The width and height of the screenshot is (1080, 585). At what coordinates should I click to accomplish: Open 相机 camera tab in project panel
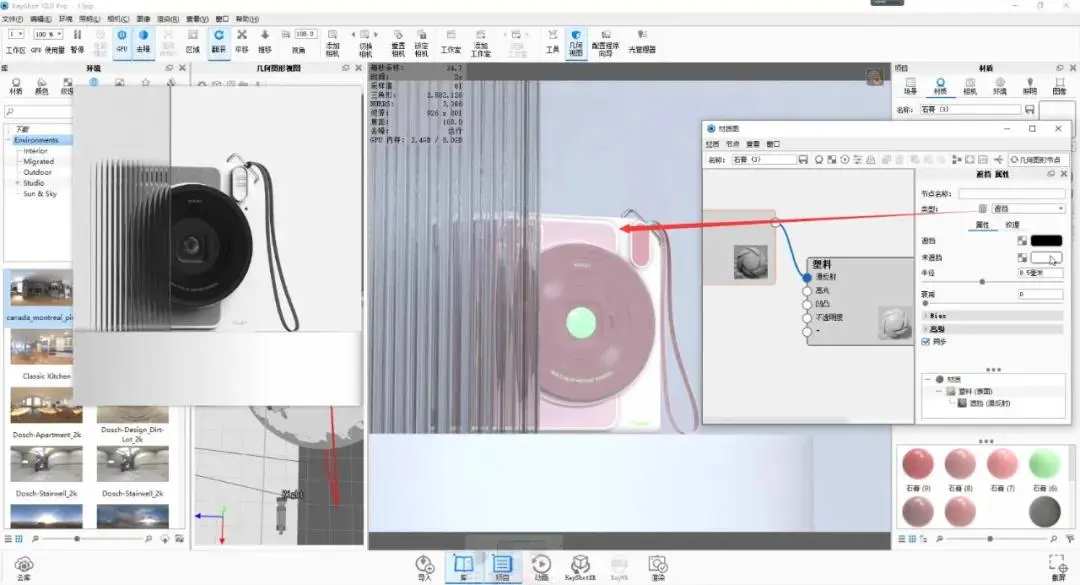[x=970, y=86]
